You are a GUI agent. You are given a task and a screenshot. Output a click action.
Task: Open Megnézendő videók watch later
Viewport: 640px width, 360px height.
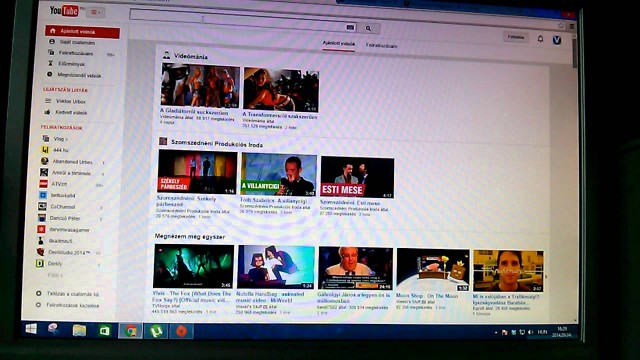(79, 75)
